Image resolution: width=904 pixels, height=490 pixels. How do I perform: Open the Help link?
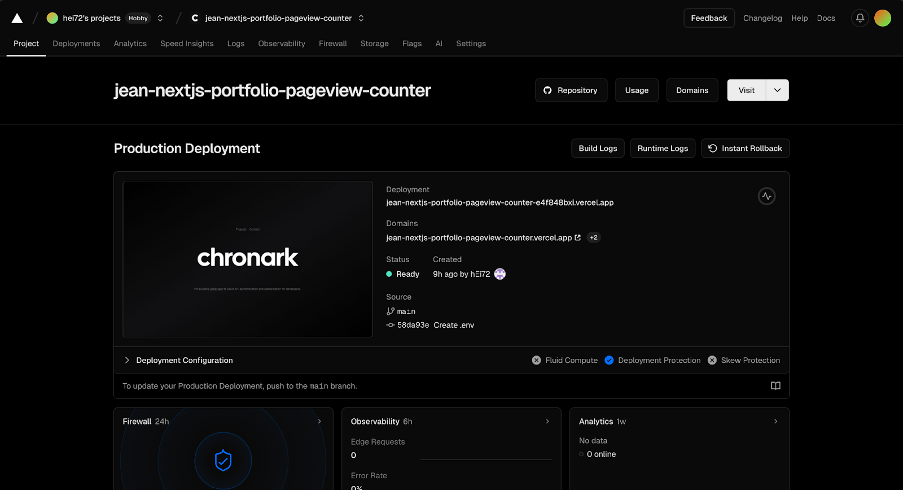coord(799,18)
